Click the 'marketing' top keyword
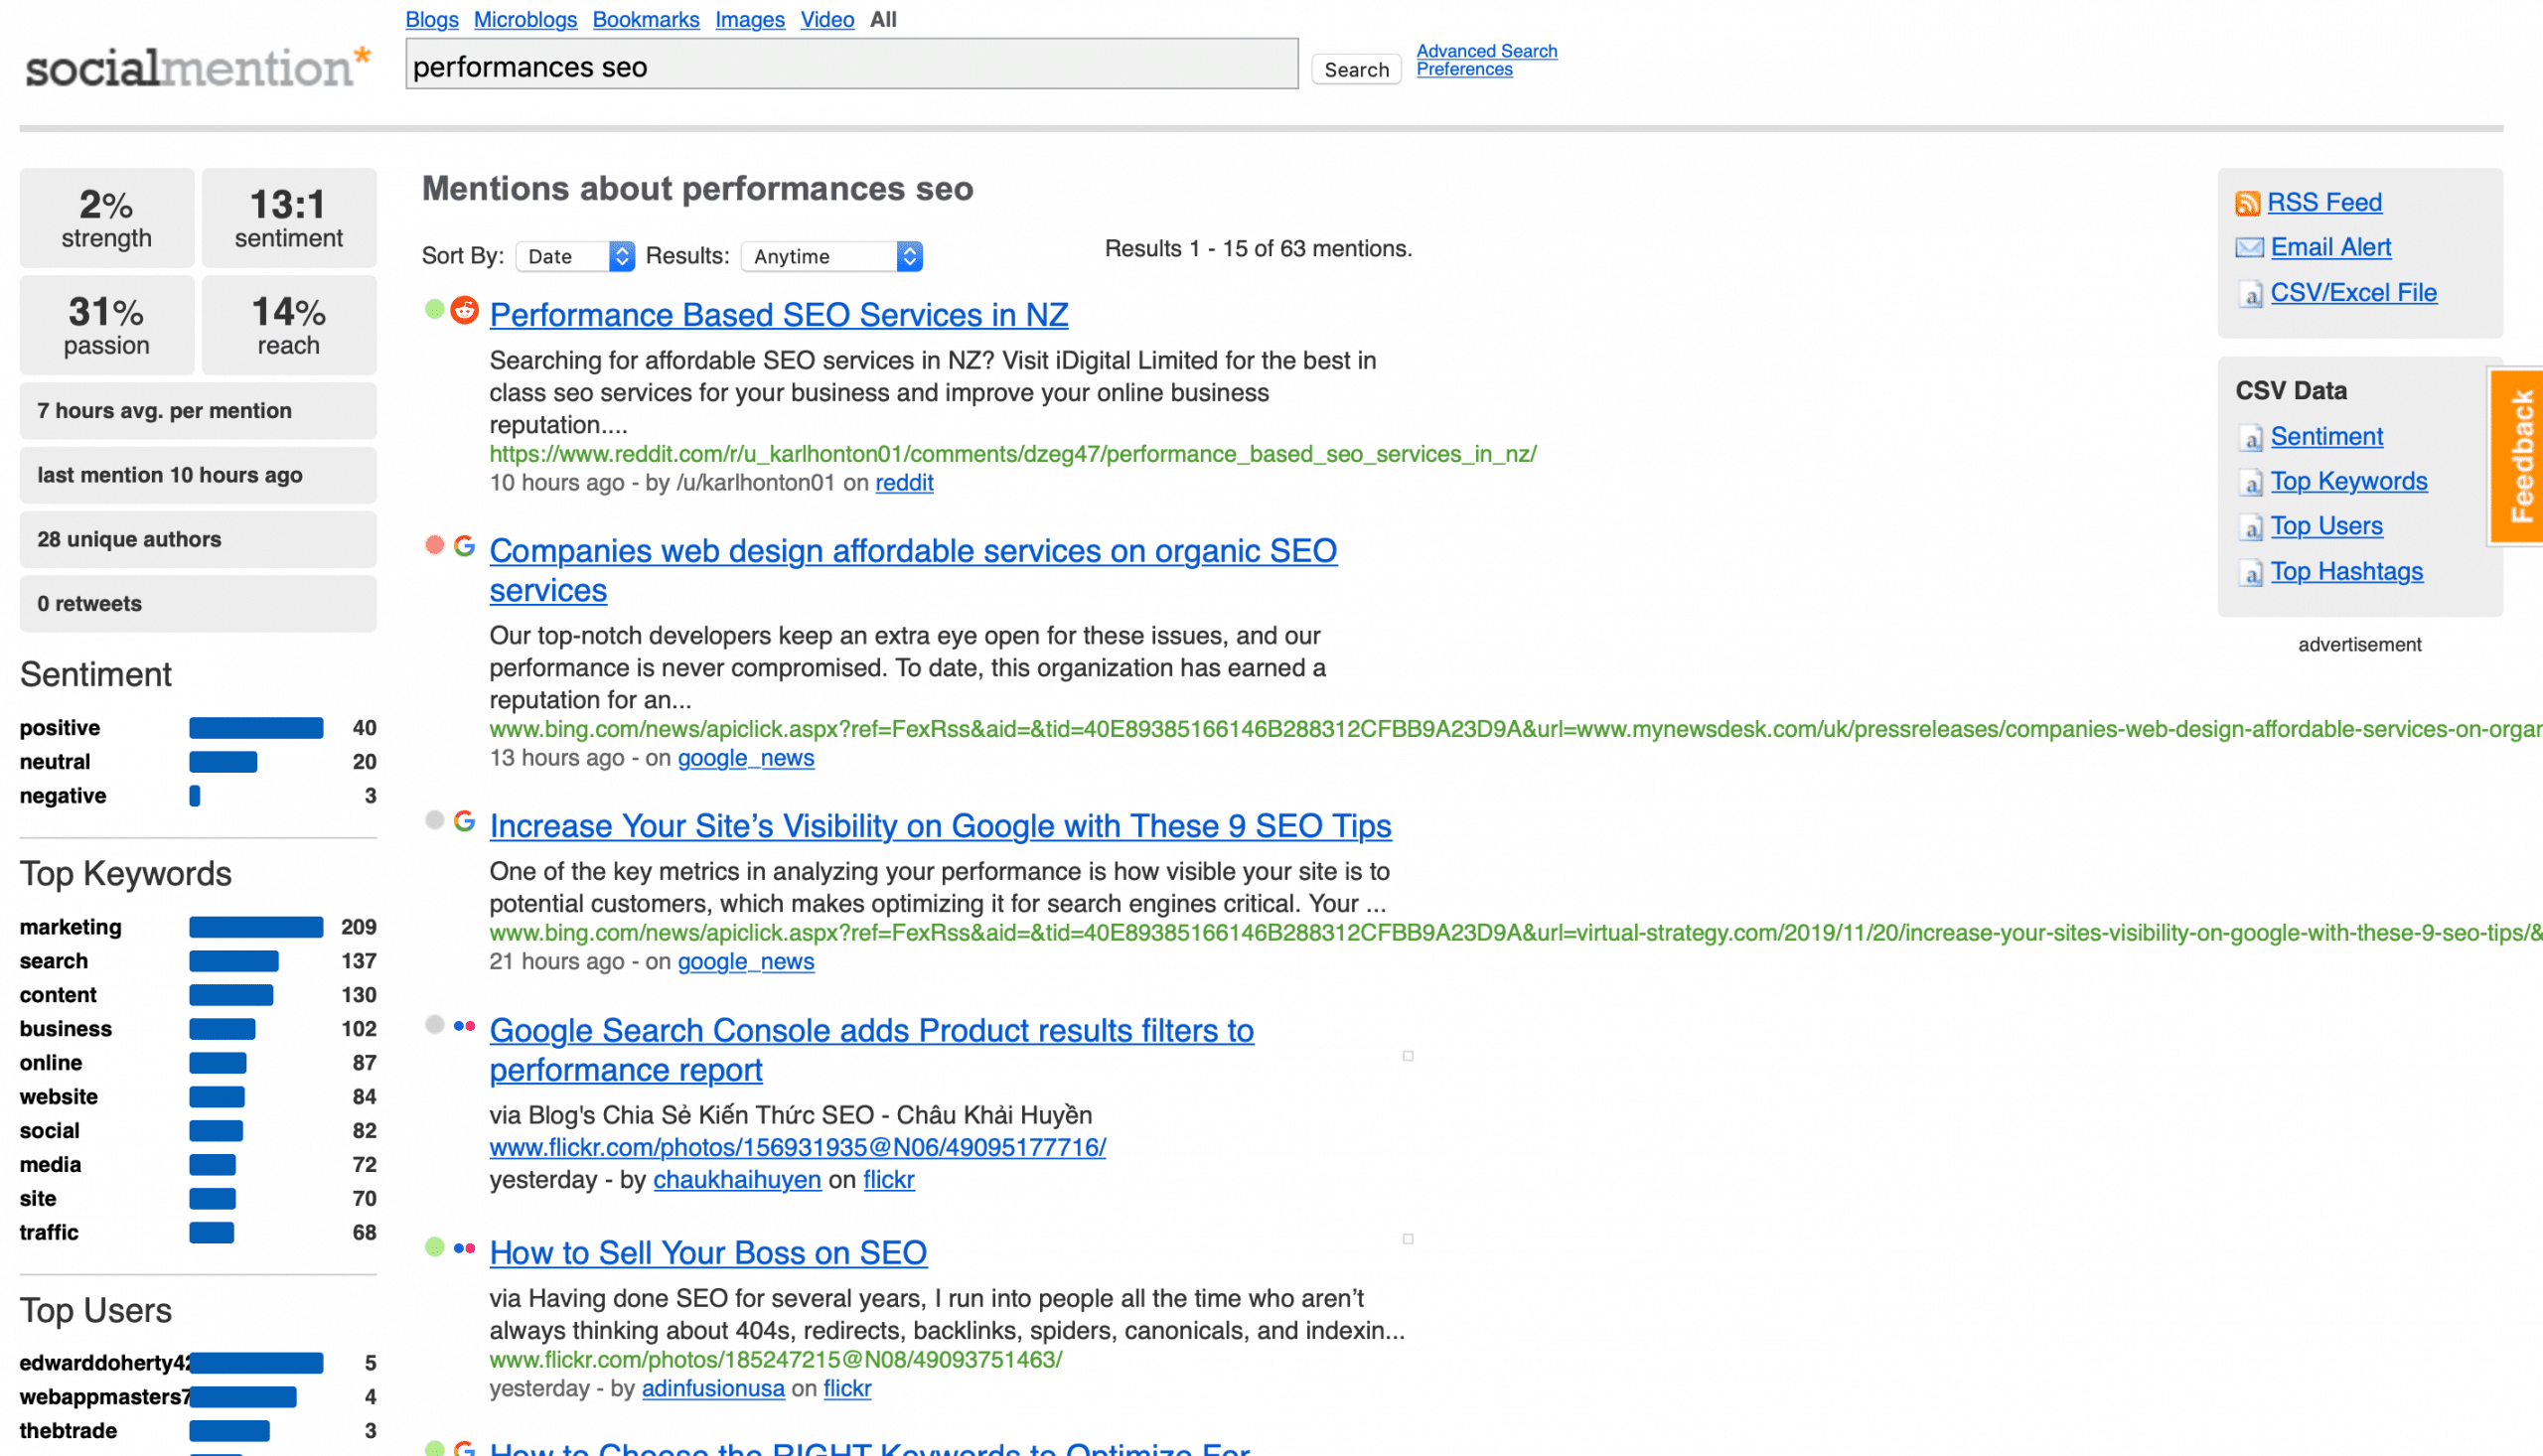 click(70, 927)
